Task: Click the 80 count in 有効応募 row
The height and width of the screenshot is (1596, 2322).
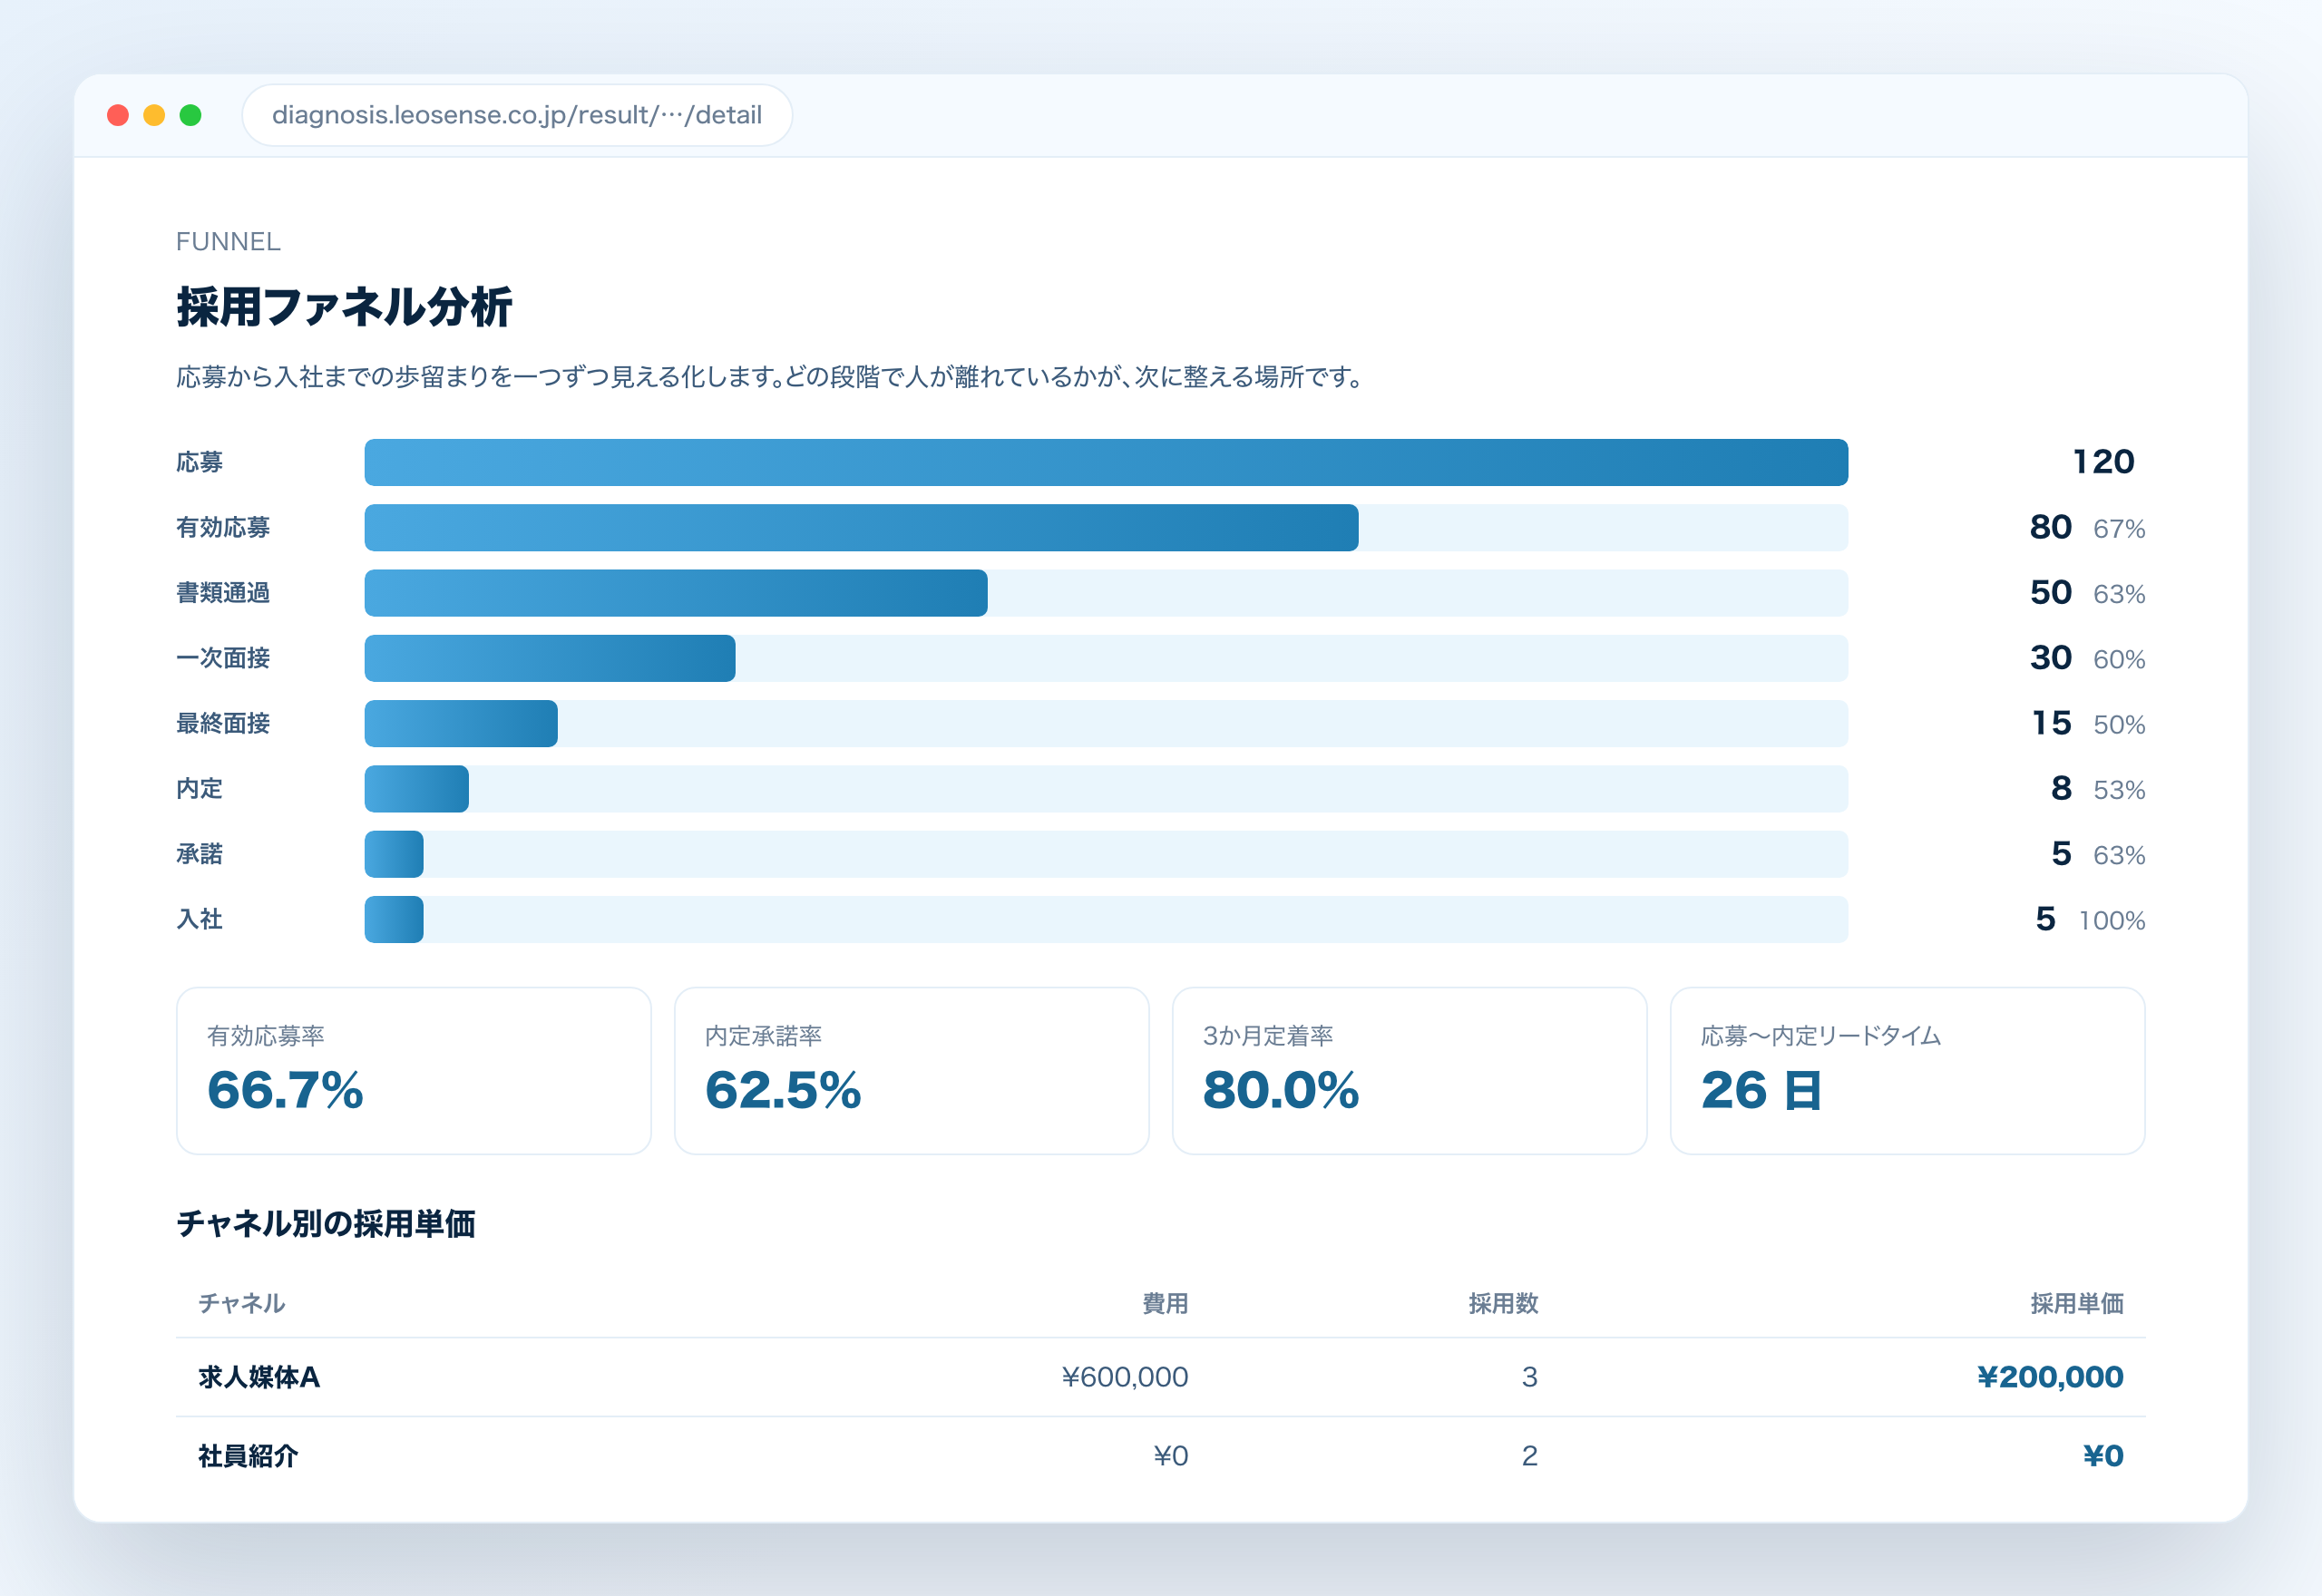Action: 2050,527
